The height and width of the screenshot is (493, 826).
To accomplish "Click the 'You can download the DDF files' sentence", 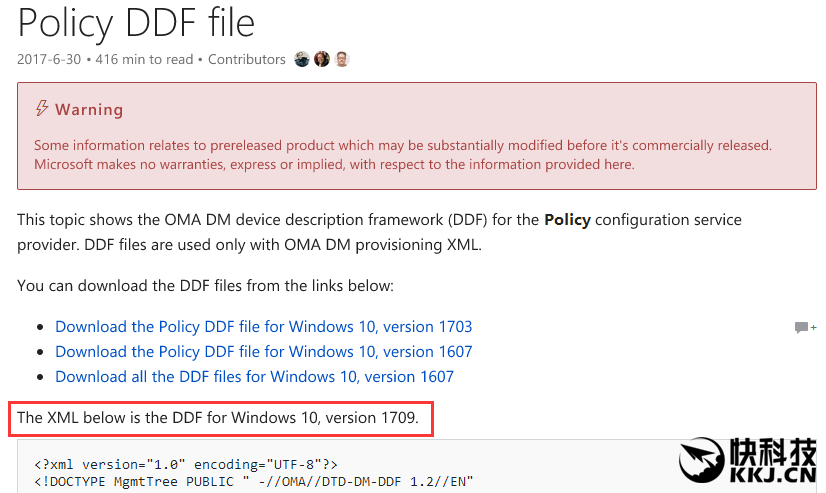I will [205, 286].
